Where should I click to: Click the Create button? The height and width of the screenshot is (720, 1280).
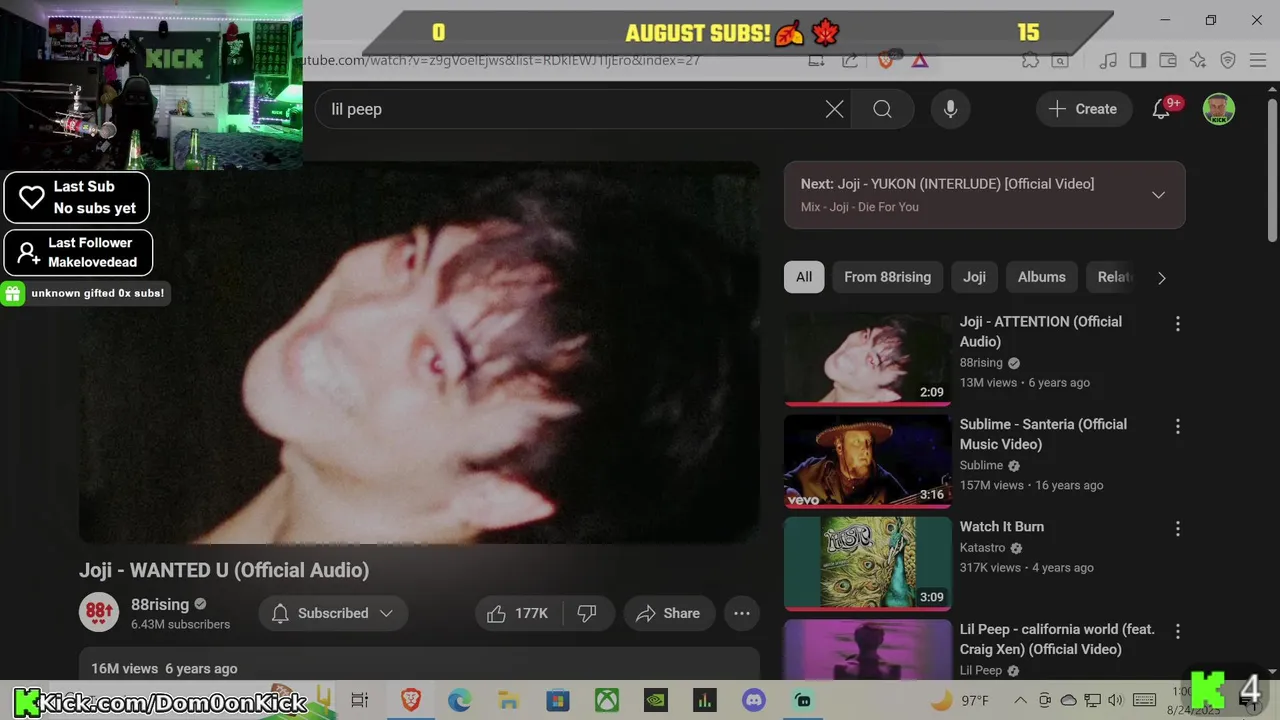1083,109
